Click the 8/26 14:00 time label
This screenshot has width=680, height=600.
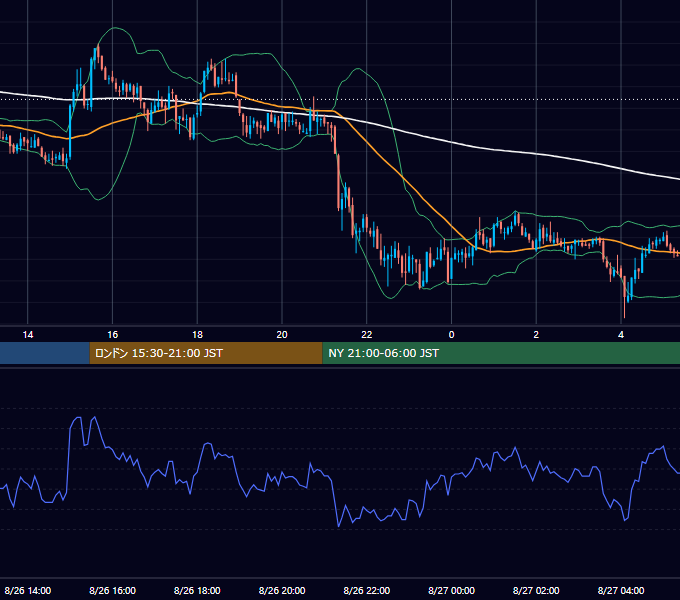click(x=28, y=590)
